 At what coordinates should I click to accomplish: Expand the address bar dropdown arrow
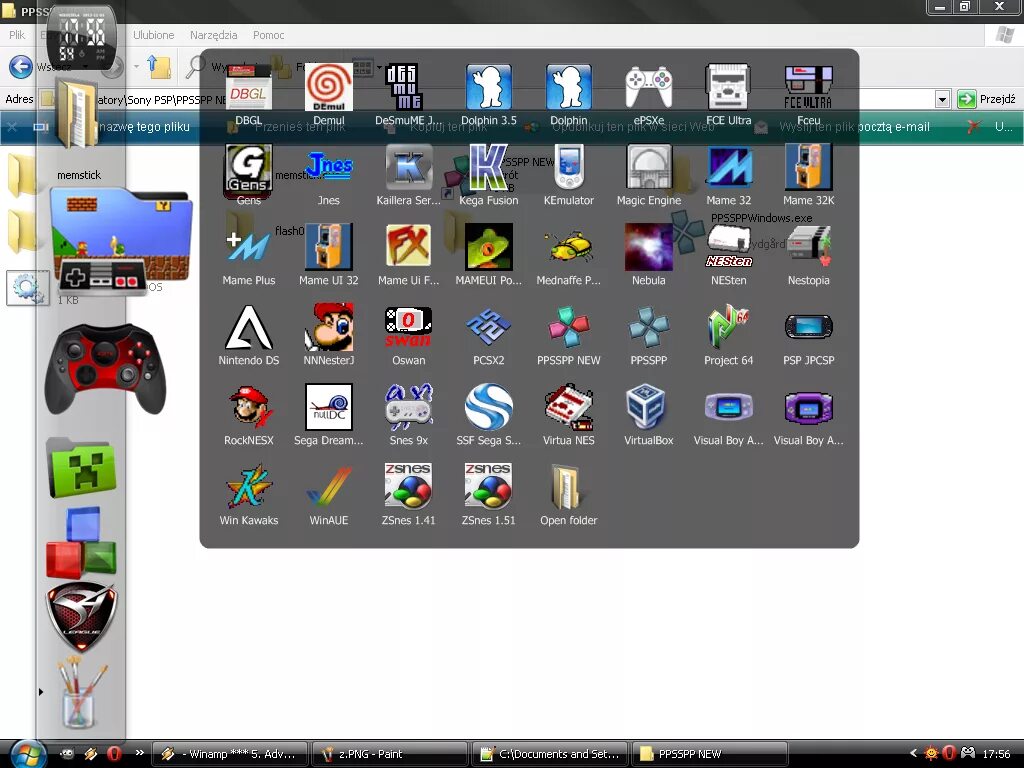(942, 100)
